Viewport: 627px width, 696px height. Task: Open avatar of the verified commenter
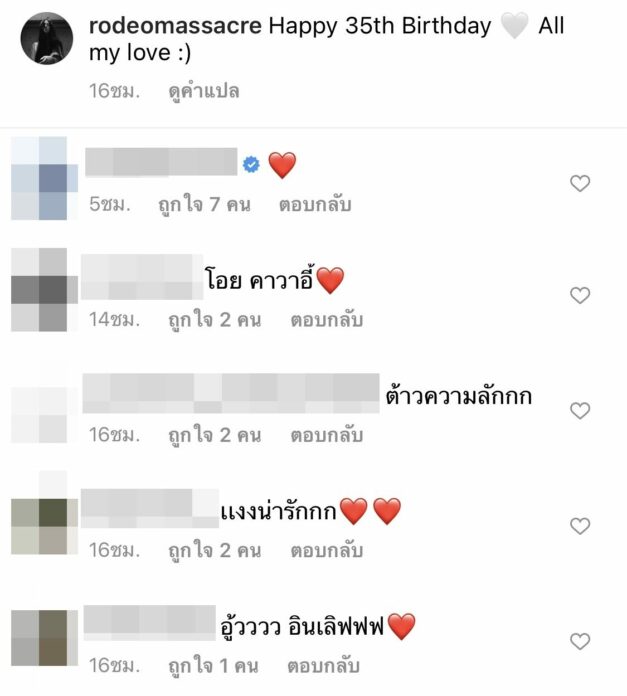[44, 178]
